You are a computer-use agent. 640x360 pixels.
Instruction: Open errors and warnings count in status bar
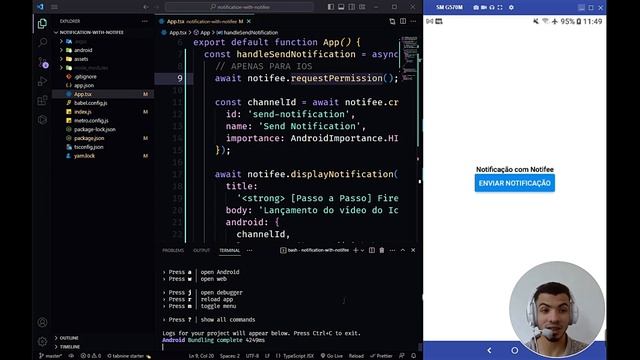pyautogui.click(x=90, y=356)
